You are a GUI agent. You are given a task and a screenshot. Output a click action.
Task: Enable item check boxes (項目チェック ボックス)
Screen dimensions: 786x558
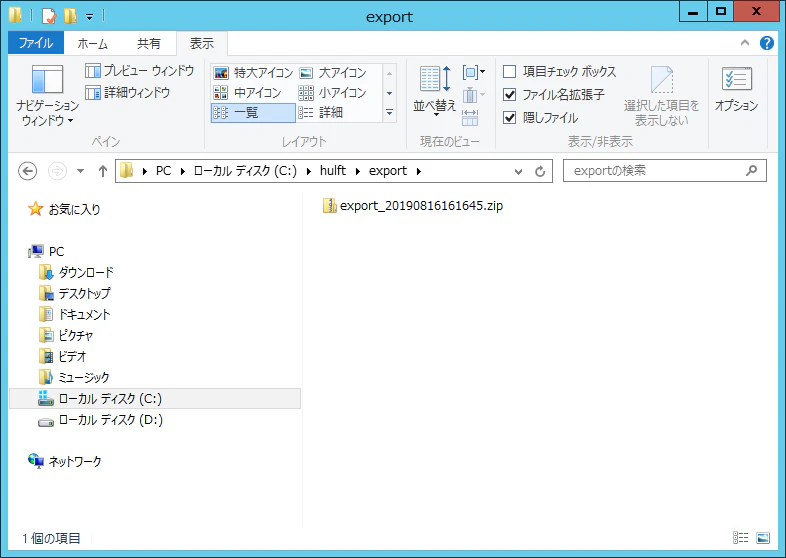(x=559, y=72)
